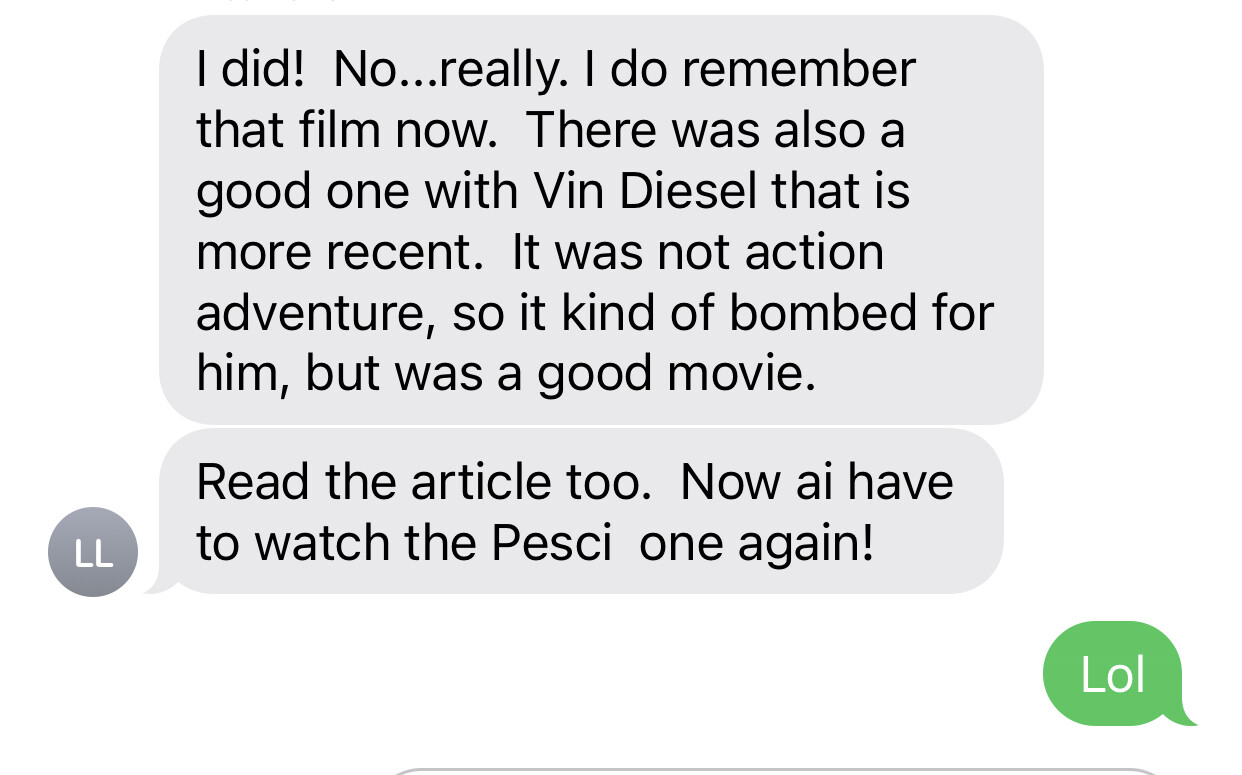Tap the tail of the Pesci message bubble
The height and width of the screenshot is (775, 1242).
tap(158, 583)
